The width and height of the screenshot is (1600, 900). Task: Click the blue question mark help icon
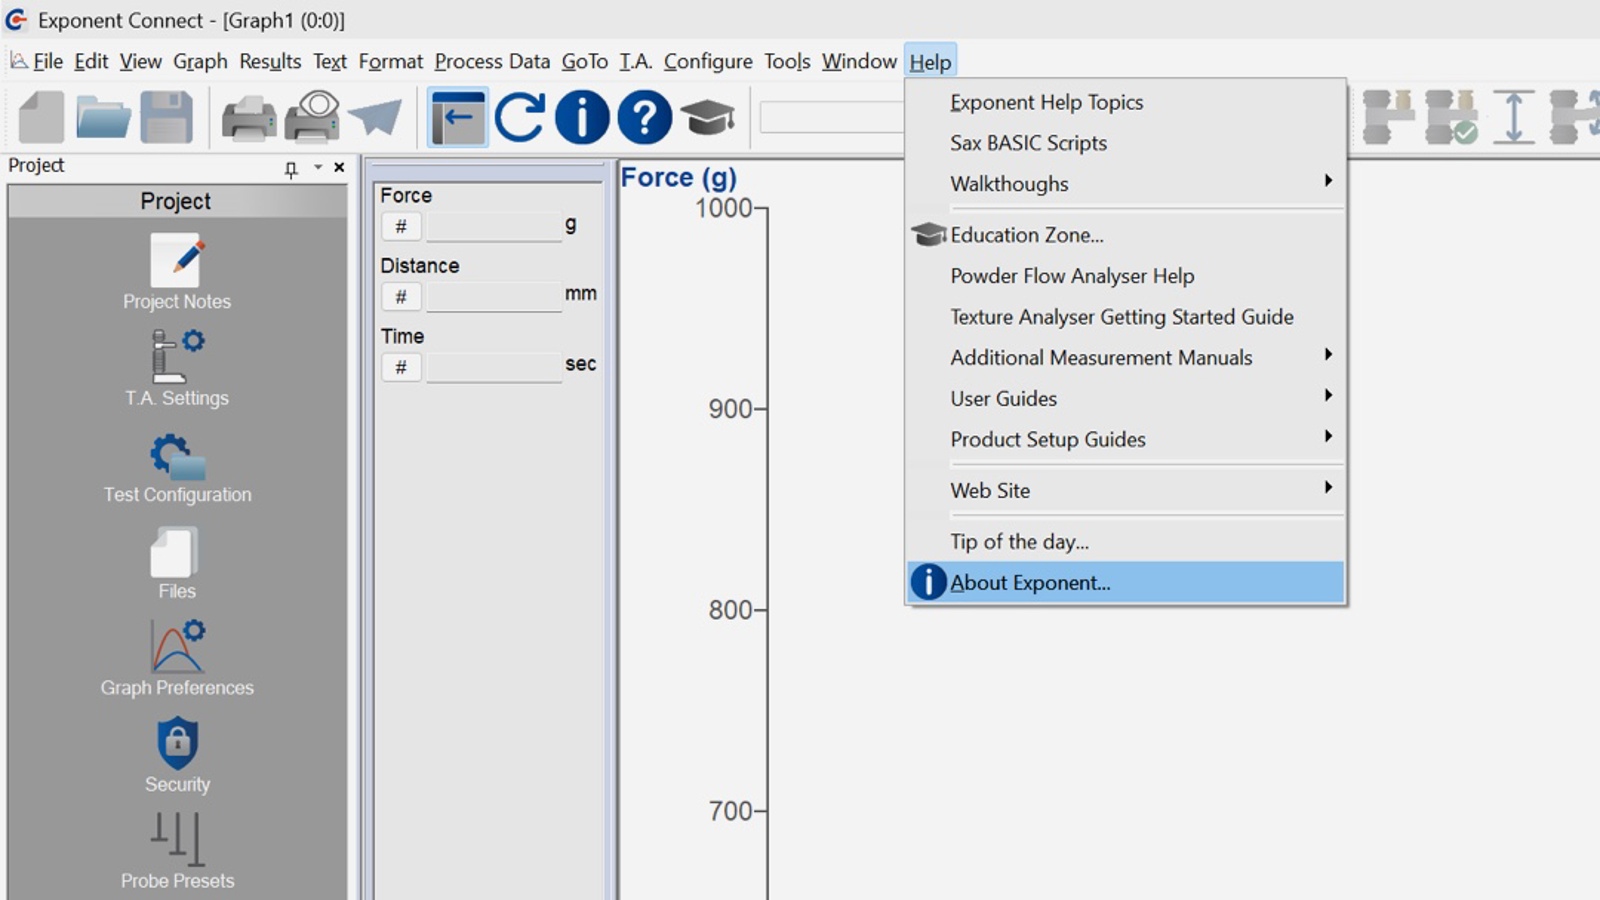tap(644, 117)
